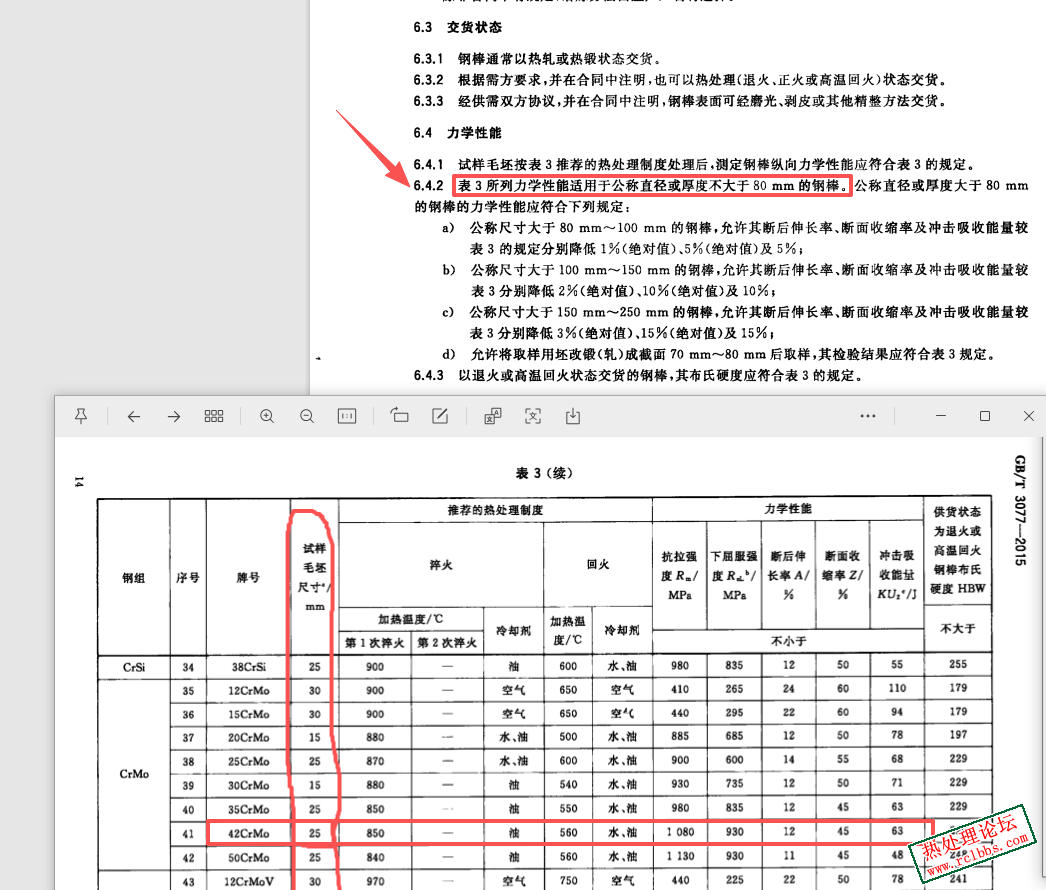Pin the image viewer window on top

click(81, 416)
